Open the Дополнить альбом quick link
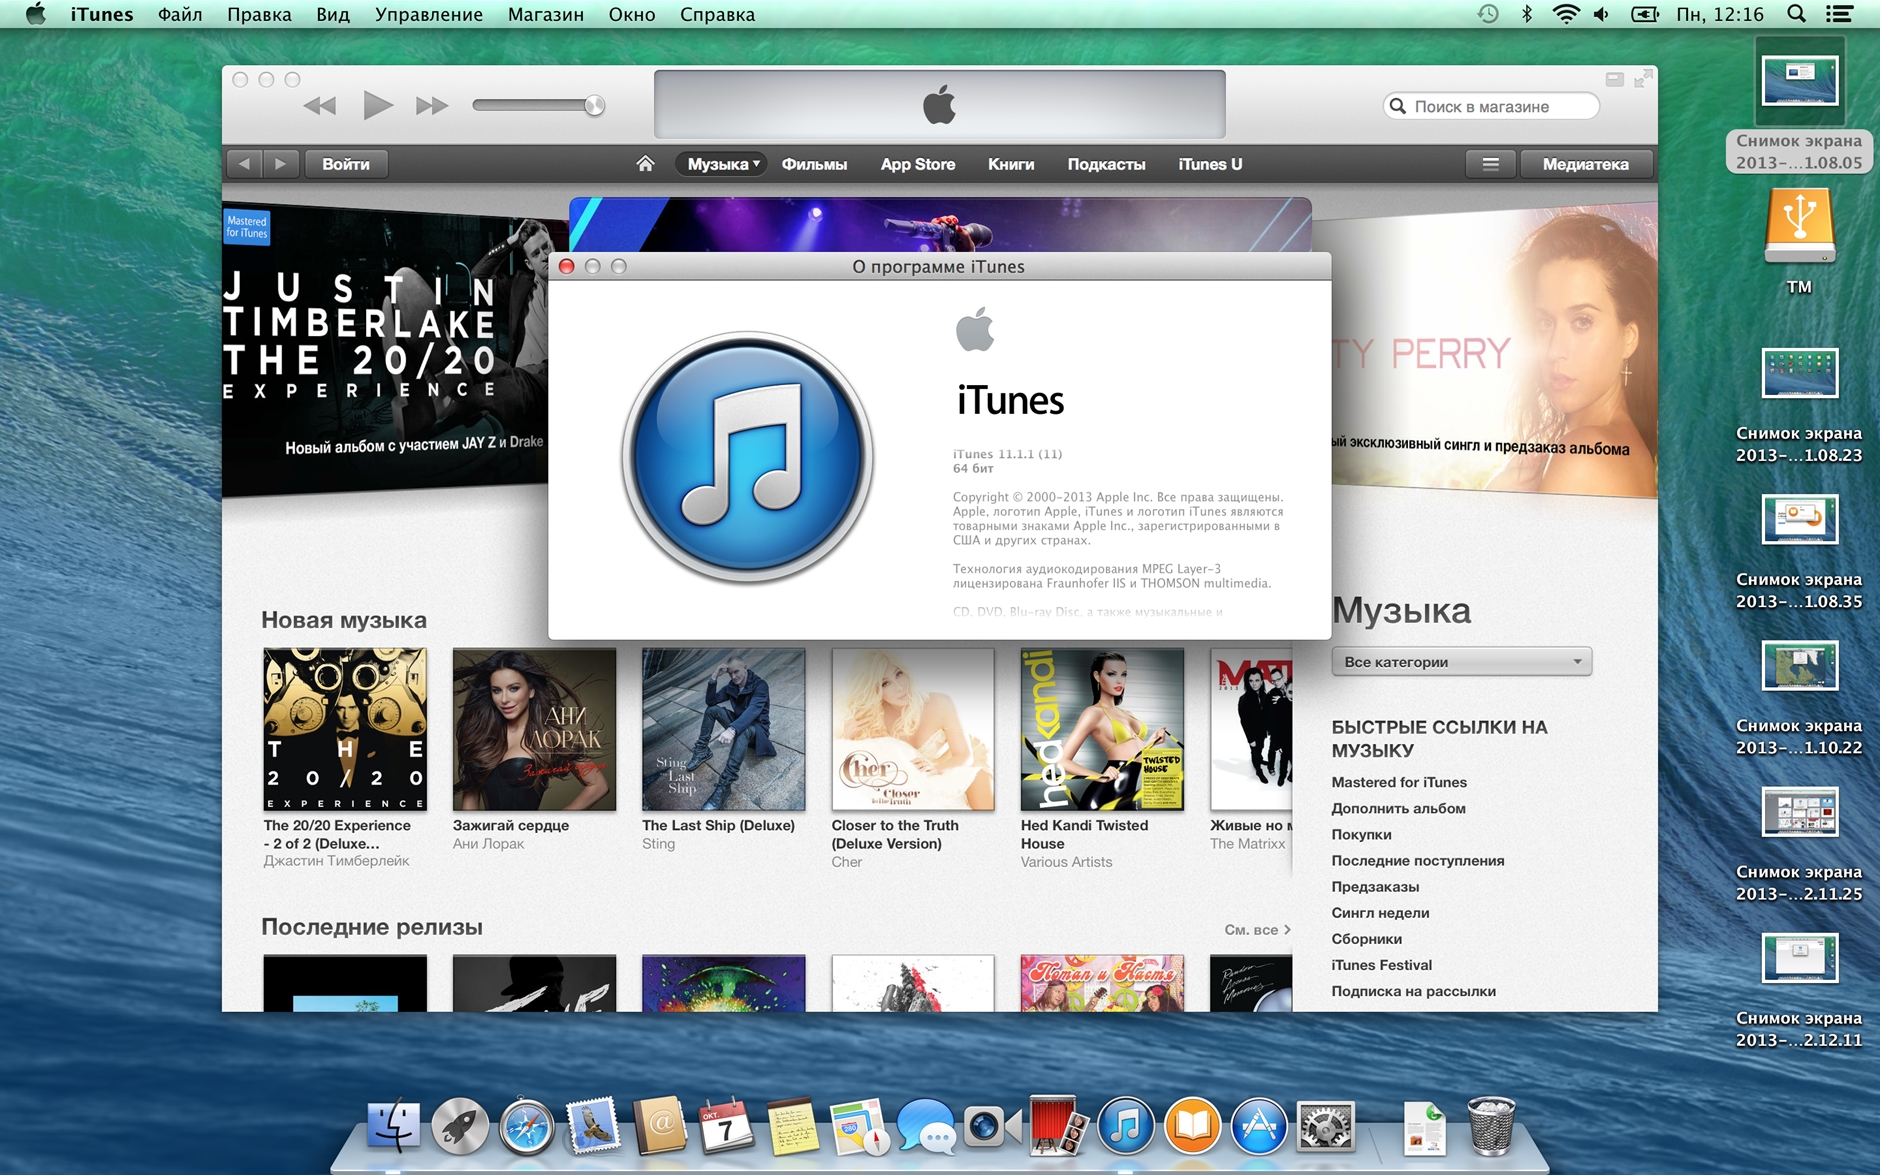The width and height of the screenshot is (1880, 1175). (1398, 808)
